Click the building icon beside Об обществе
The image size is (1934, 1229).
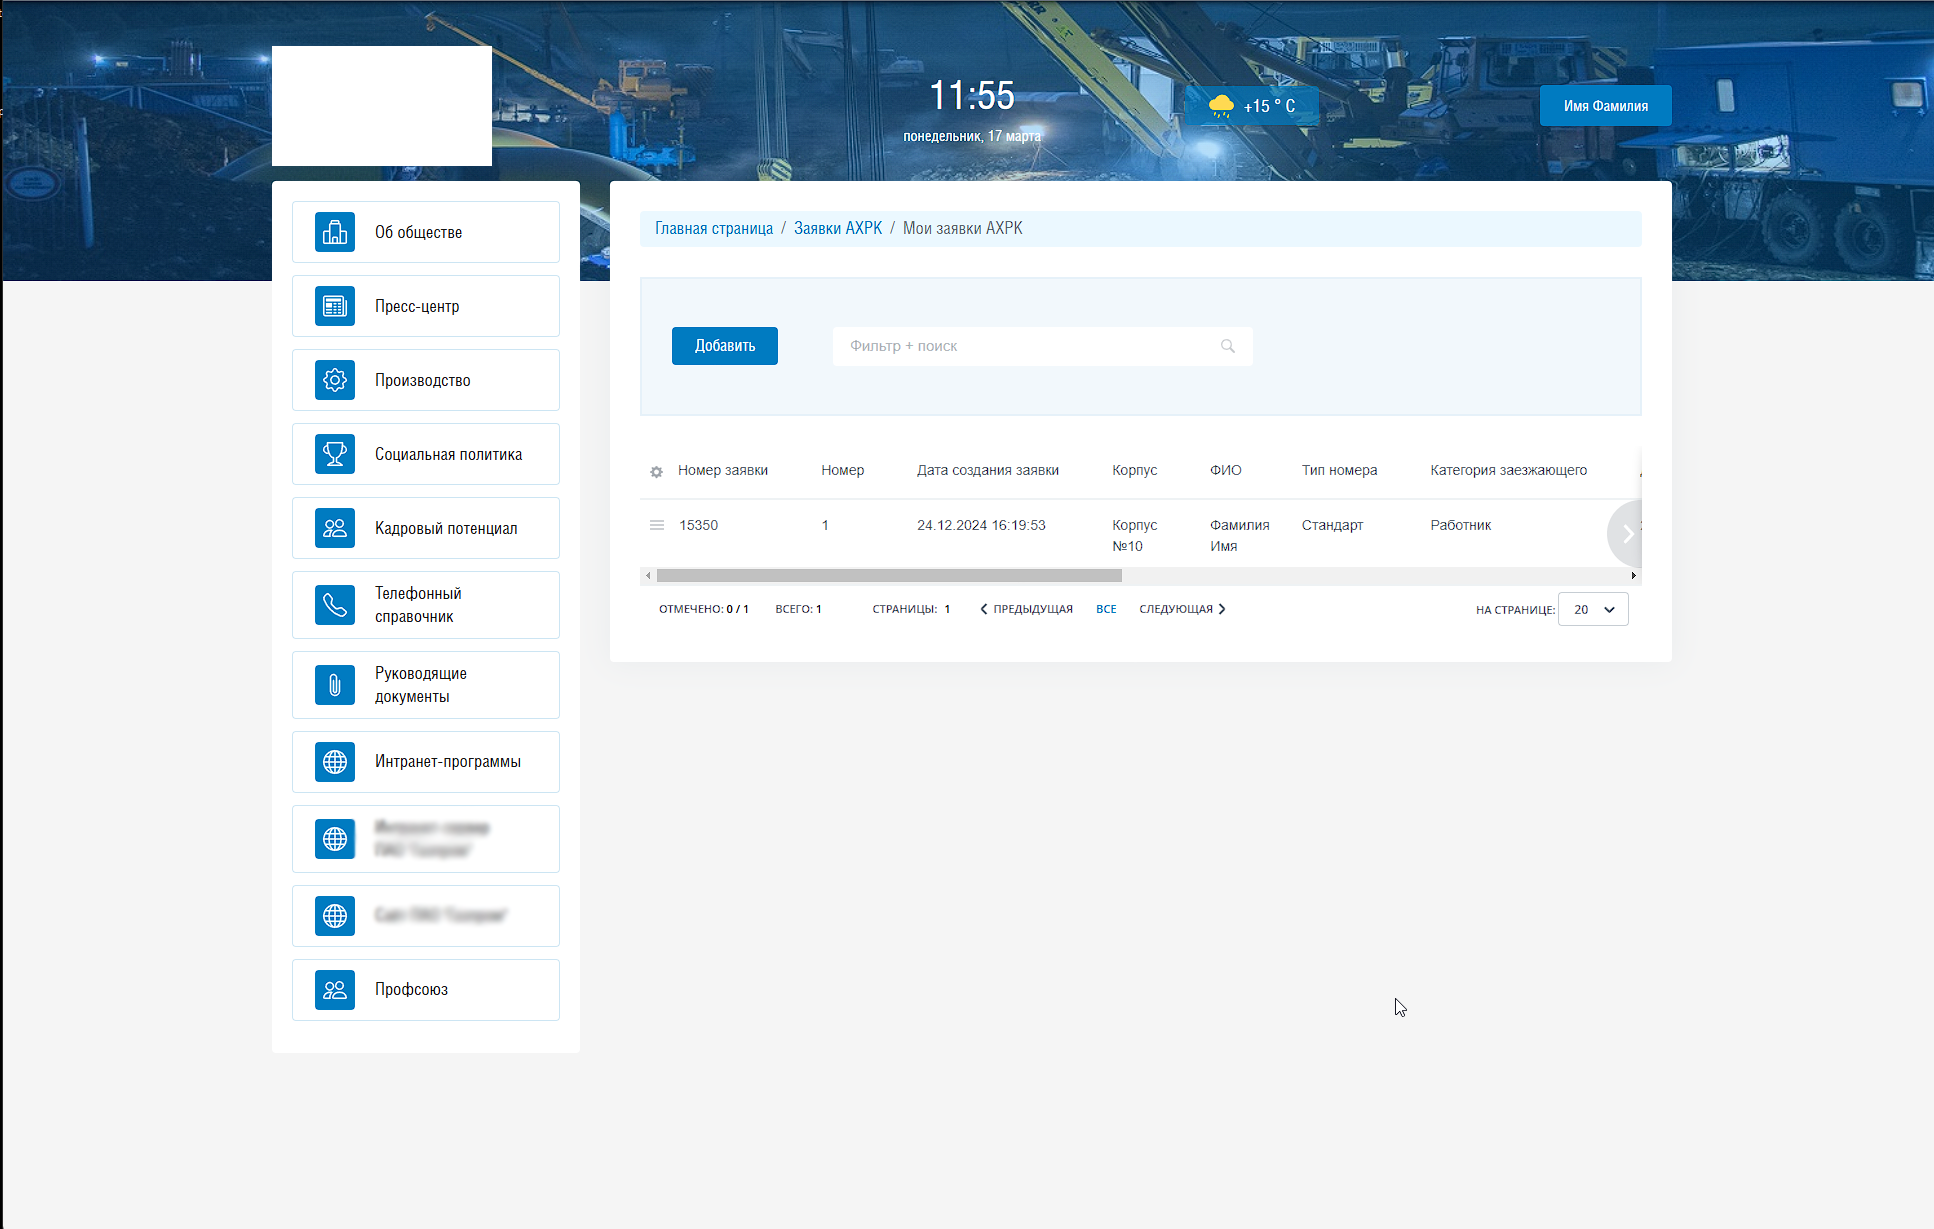(x=335, y=232)
